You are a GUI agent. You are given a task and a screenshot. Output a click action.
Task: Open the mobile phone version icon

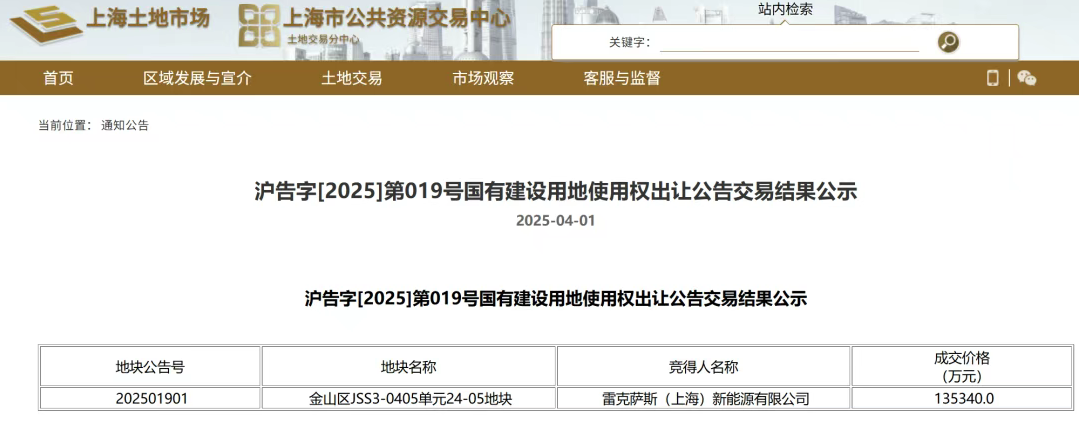pos(993,78)
